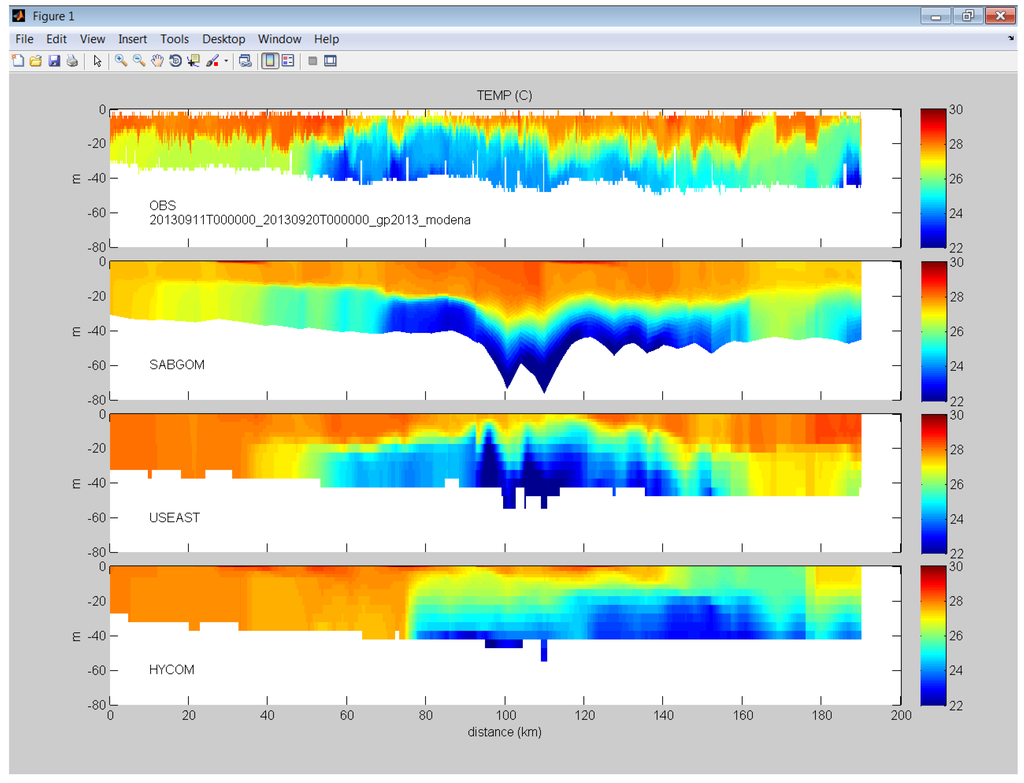Screen dimensions: 1024x783
Task: Print the figure with the printer icon
Action: 72,61
